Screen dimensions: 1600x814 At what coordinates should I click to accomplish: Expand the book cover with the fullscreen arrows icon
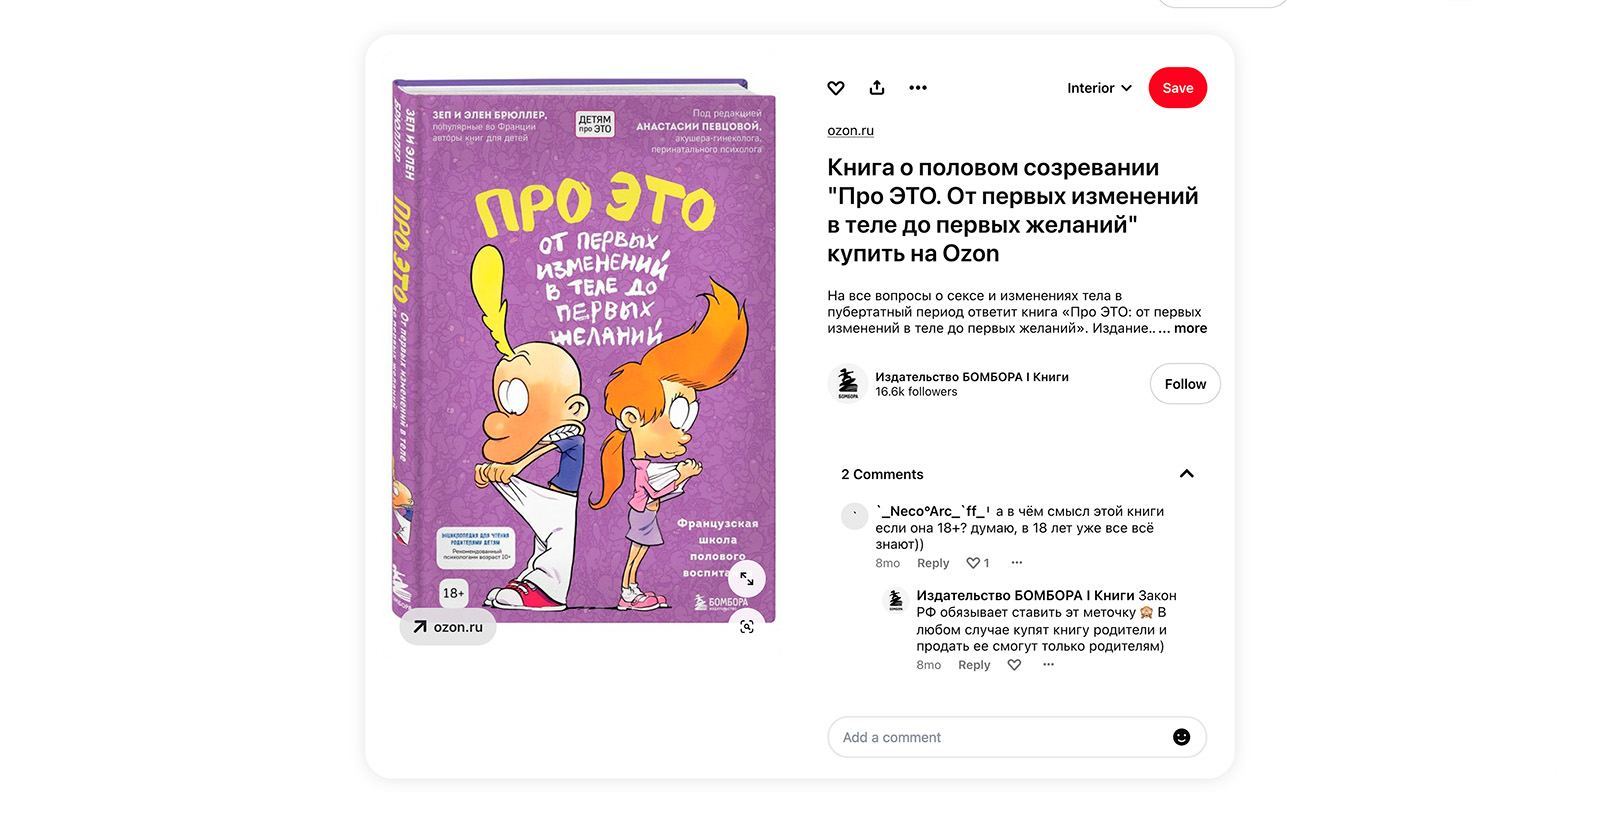(x=746, y=578)
